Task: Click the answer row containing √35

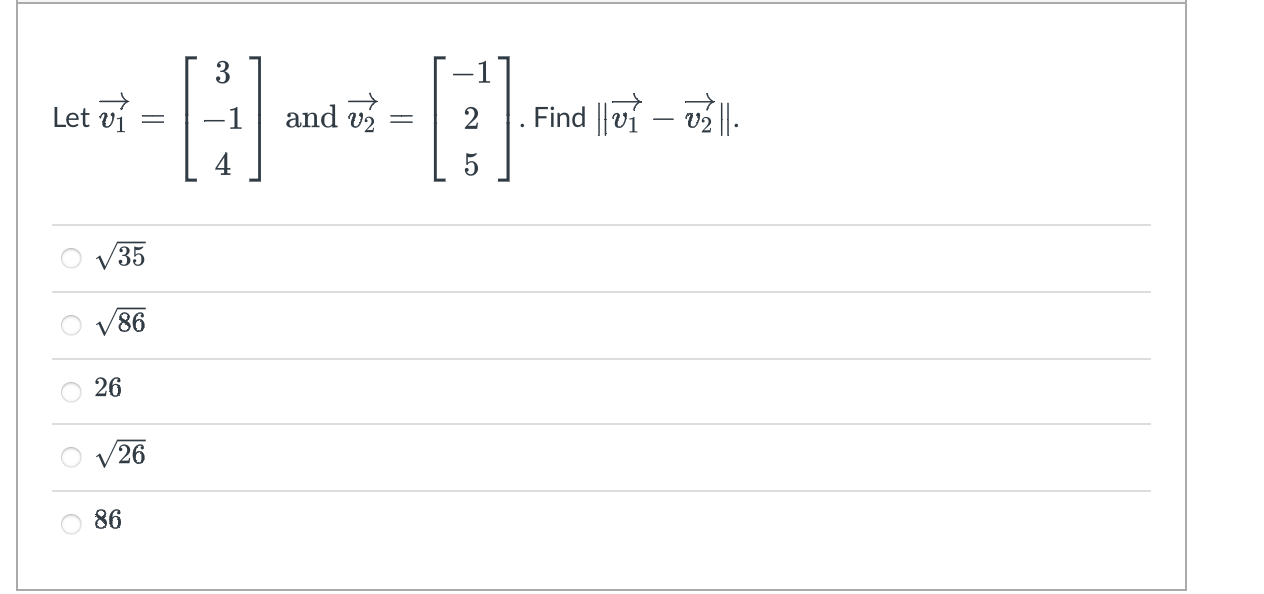Action: 400,257
